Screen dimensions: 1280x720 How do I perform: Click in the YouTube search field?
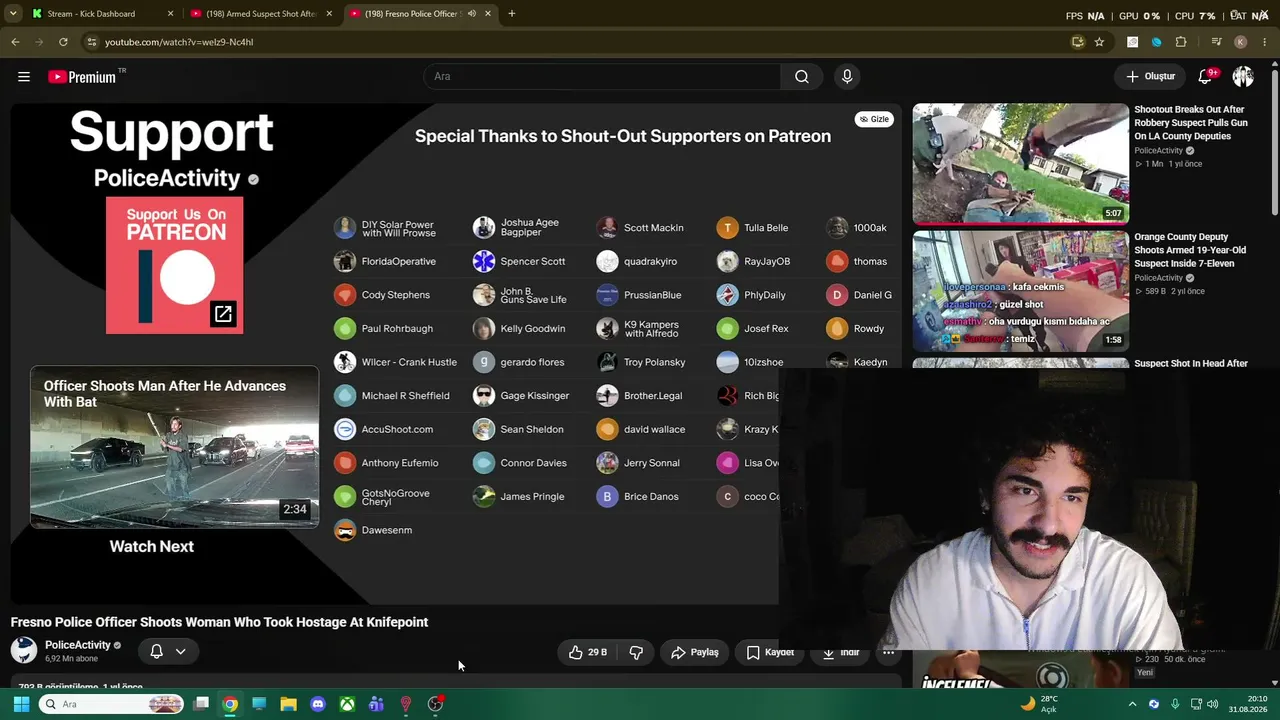[603, 77]
